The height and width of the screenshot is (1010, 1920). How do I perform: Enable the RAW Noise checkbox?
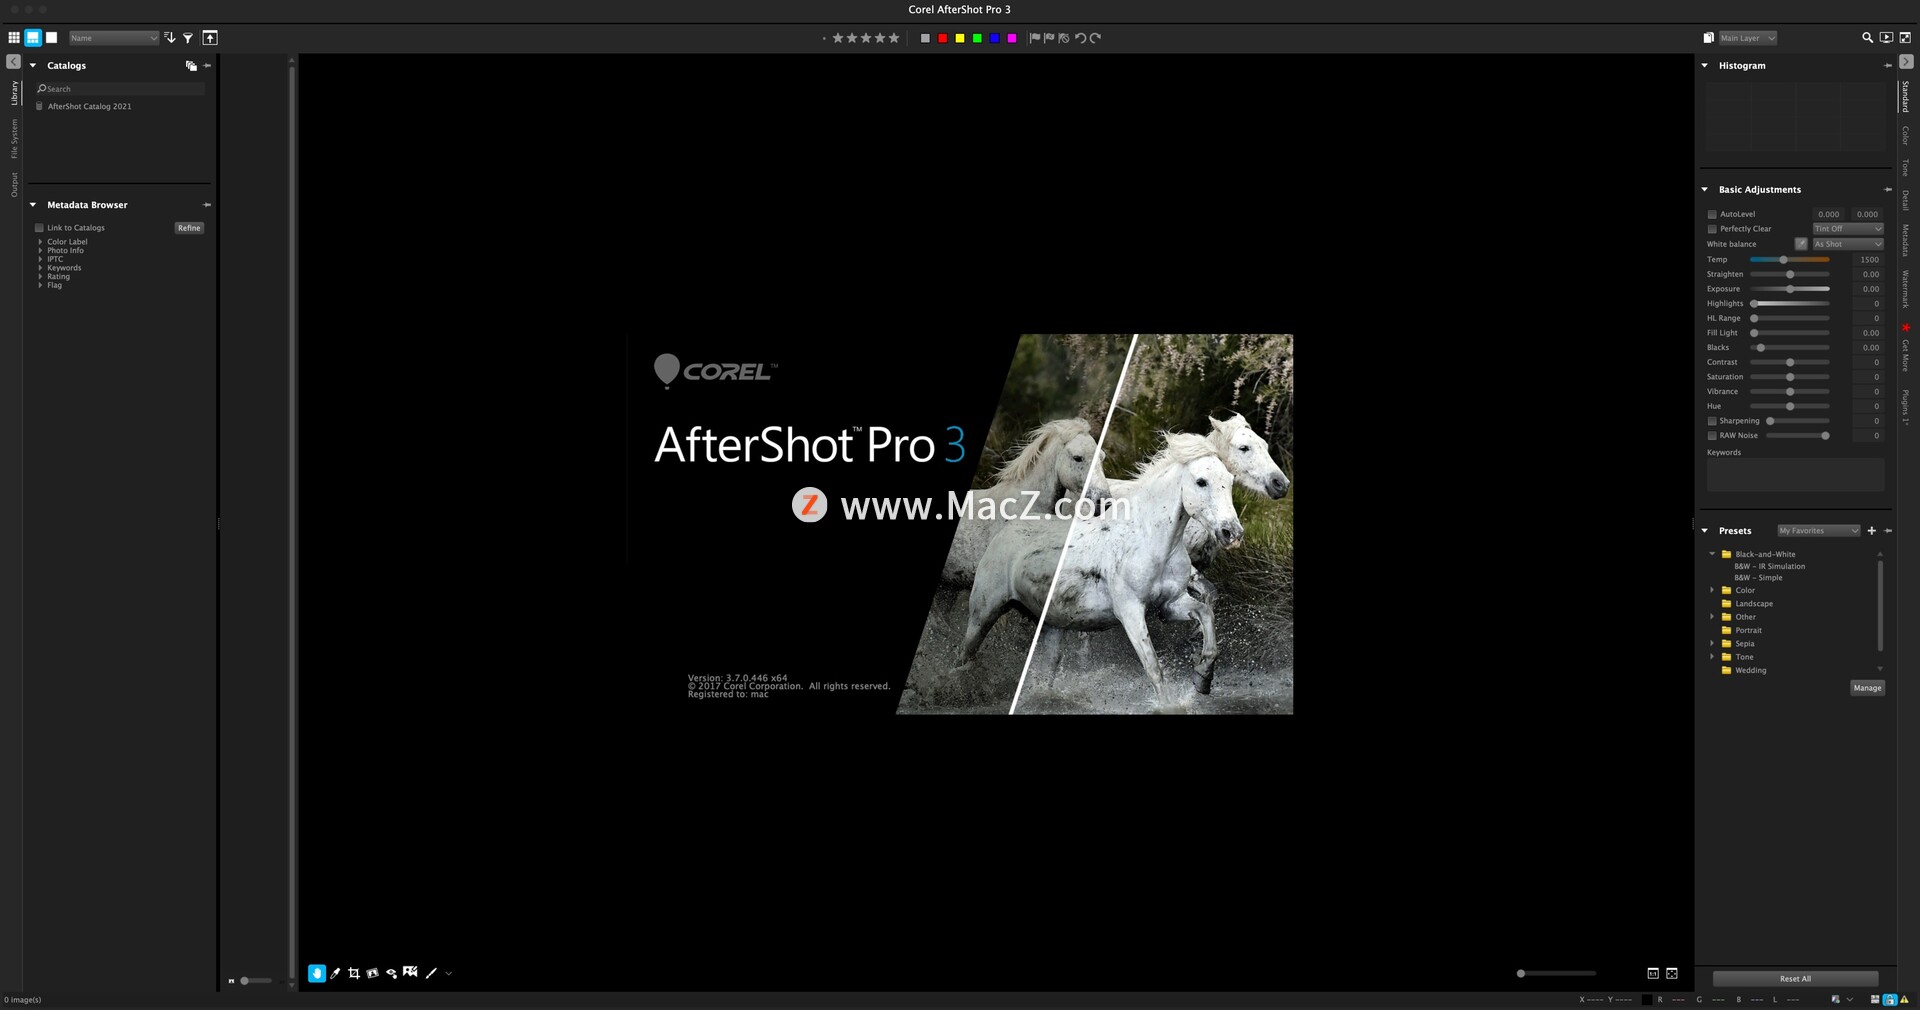pyautogui.click(x=1712, y=436)
